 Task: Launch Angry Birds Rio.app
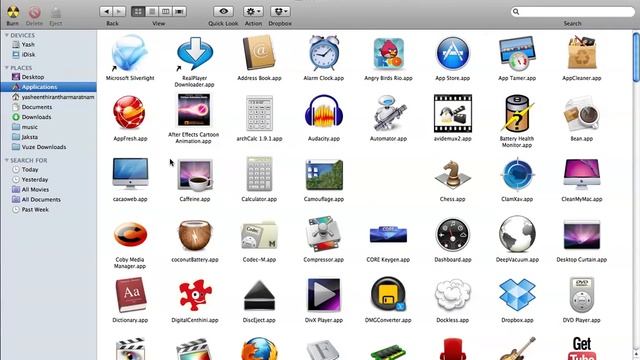point(389,53)
